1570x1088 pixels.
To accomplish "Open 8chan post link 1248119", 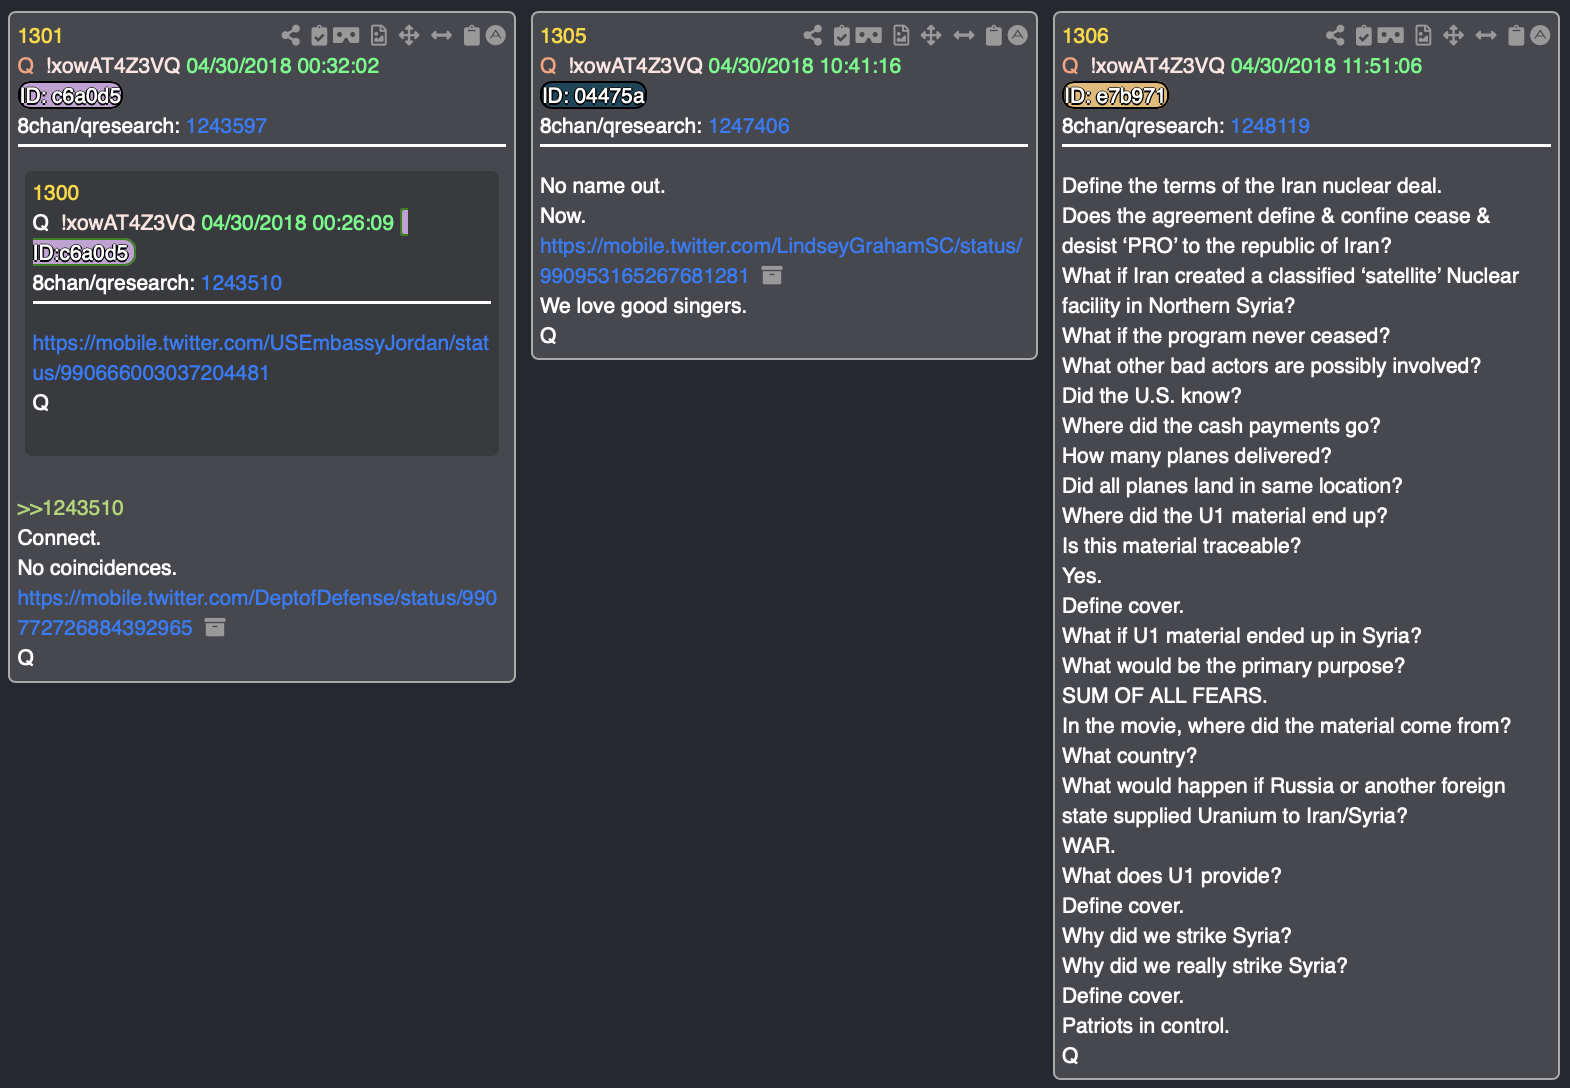I will (x=1270, y=126).
